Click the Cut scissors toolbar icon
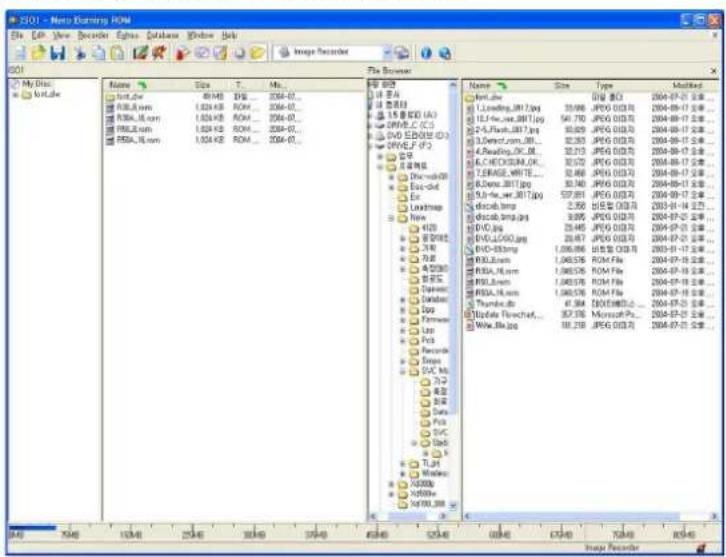 pyautogui.click(x=80, y=53)
